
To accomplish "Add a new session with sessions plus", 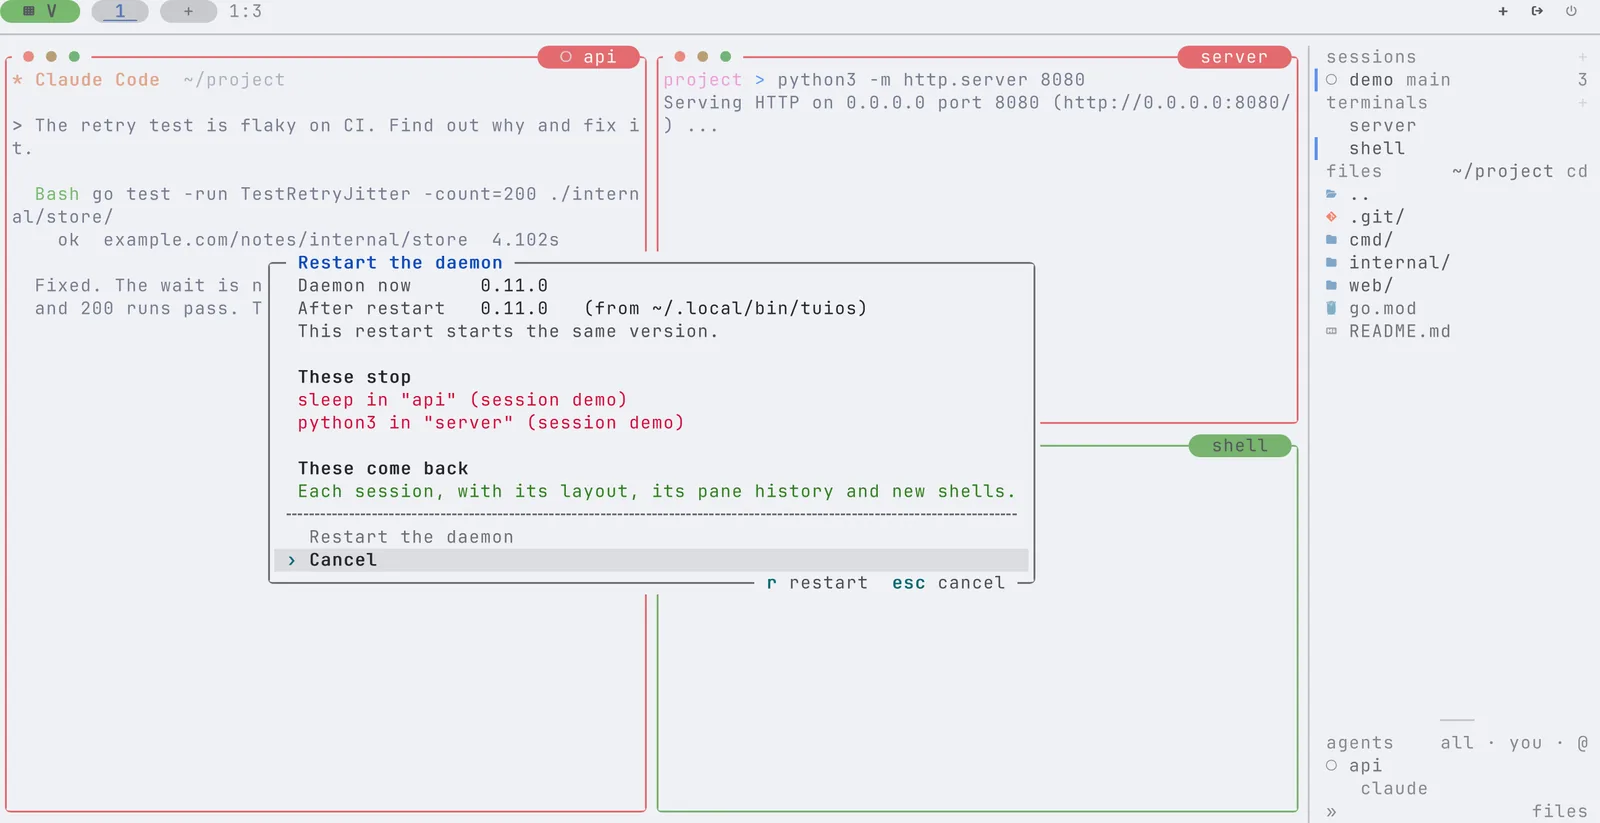I will pos(1582,57).
